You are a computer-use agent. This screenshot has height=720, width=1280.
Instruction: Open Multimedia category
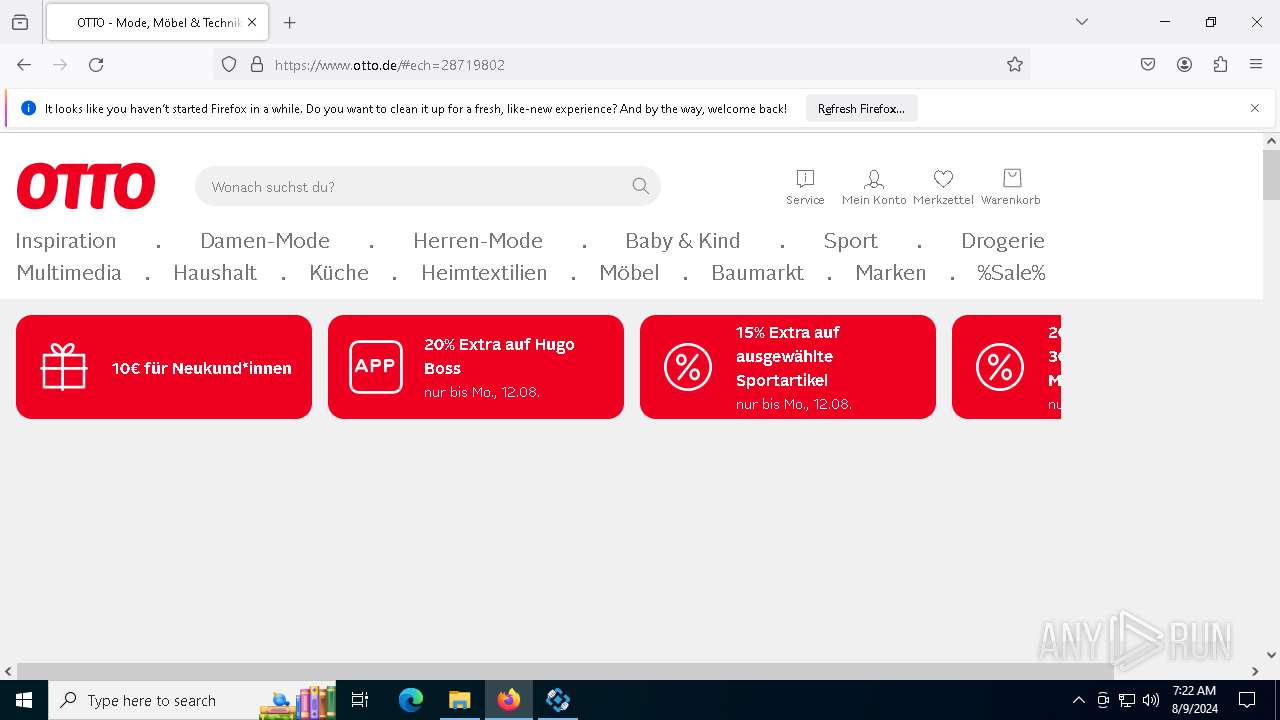tap(69, 273)
